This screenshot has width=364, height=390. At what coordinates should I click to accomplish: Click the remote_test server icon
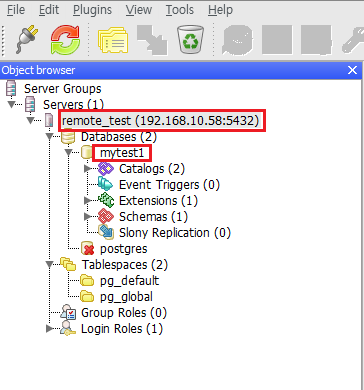[49, 120]
